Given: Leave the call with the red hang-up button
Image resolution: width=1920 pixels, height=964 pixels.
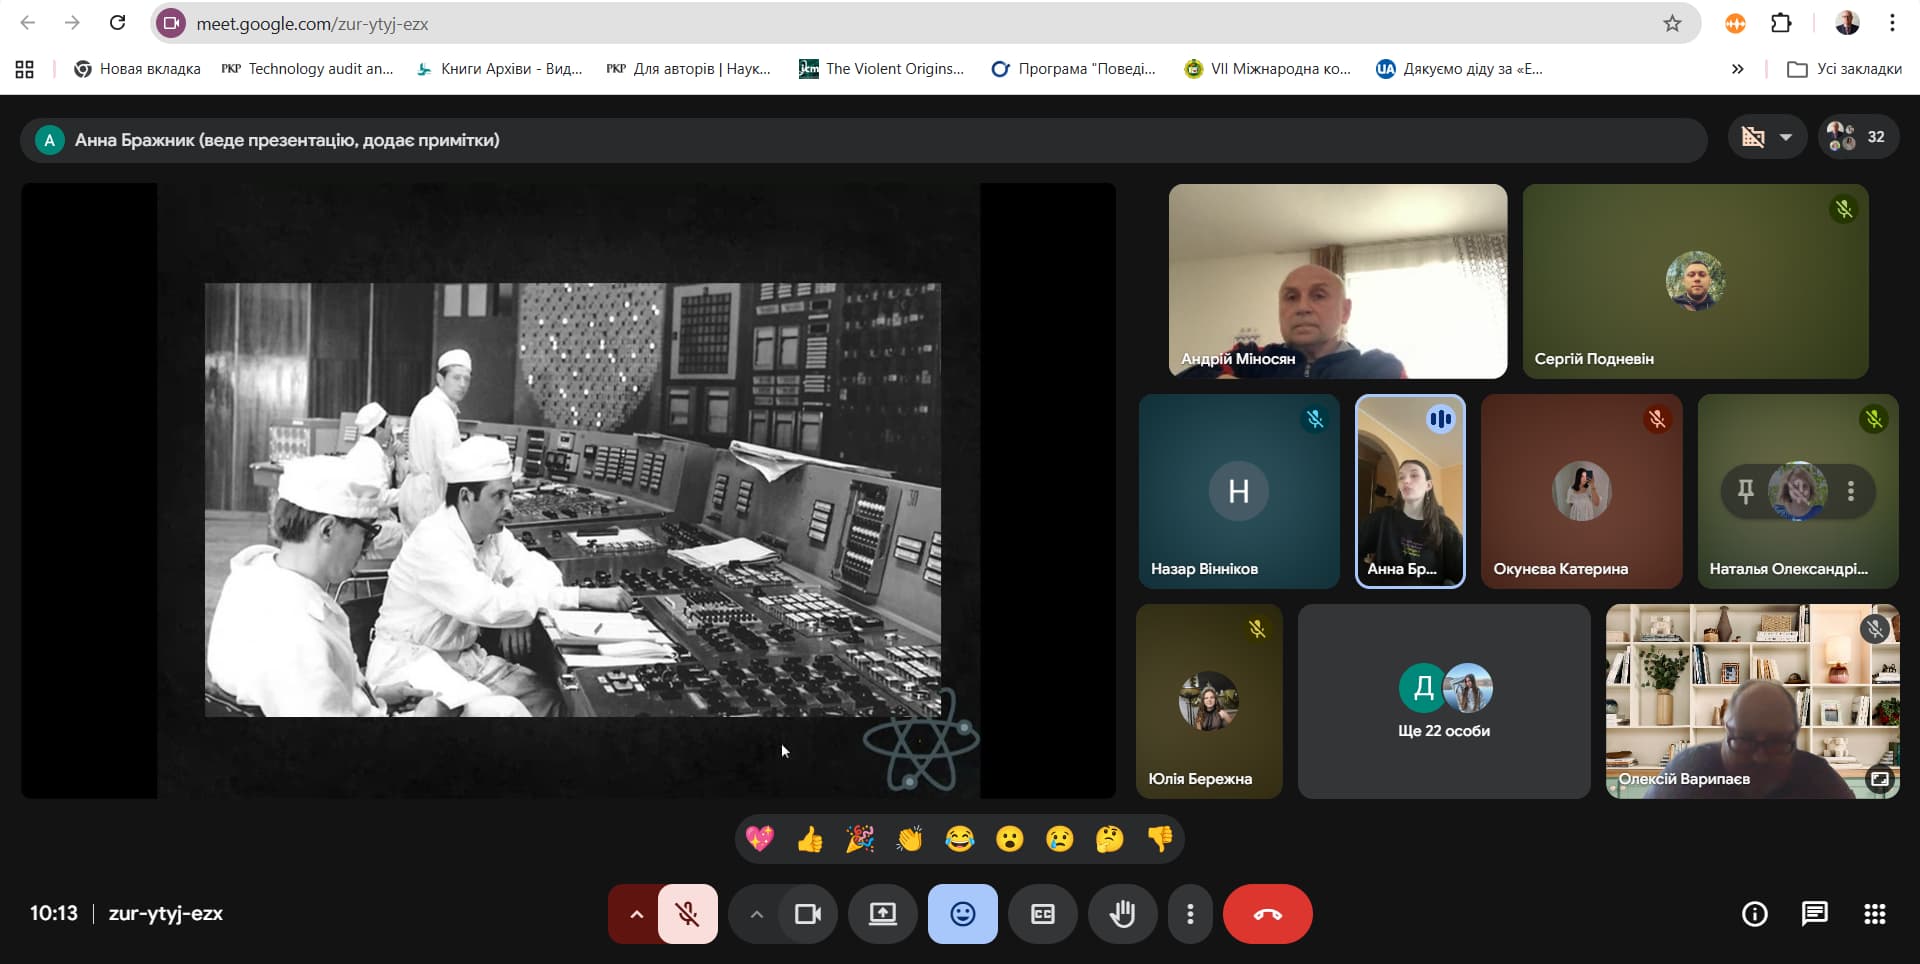Looking at the screenshot, I should pos(1267,914).
